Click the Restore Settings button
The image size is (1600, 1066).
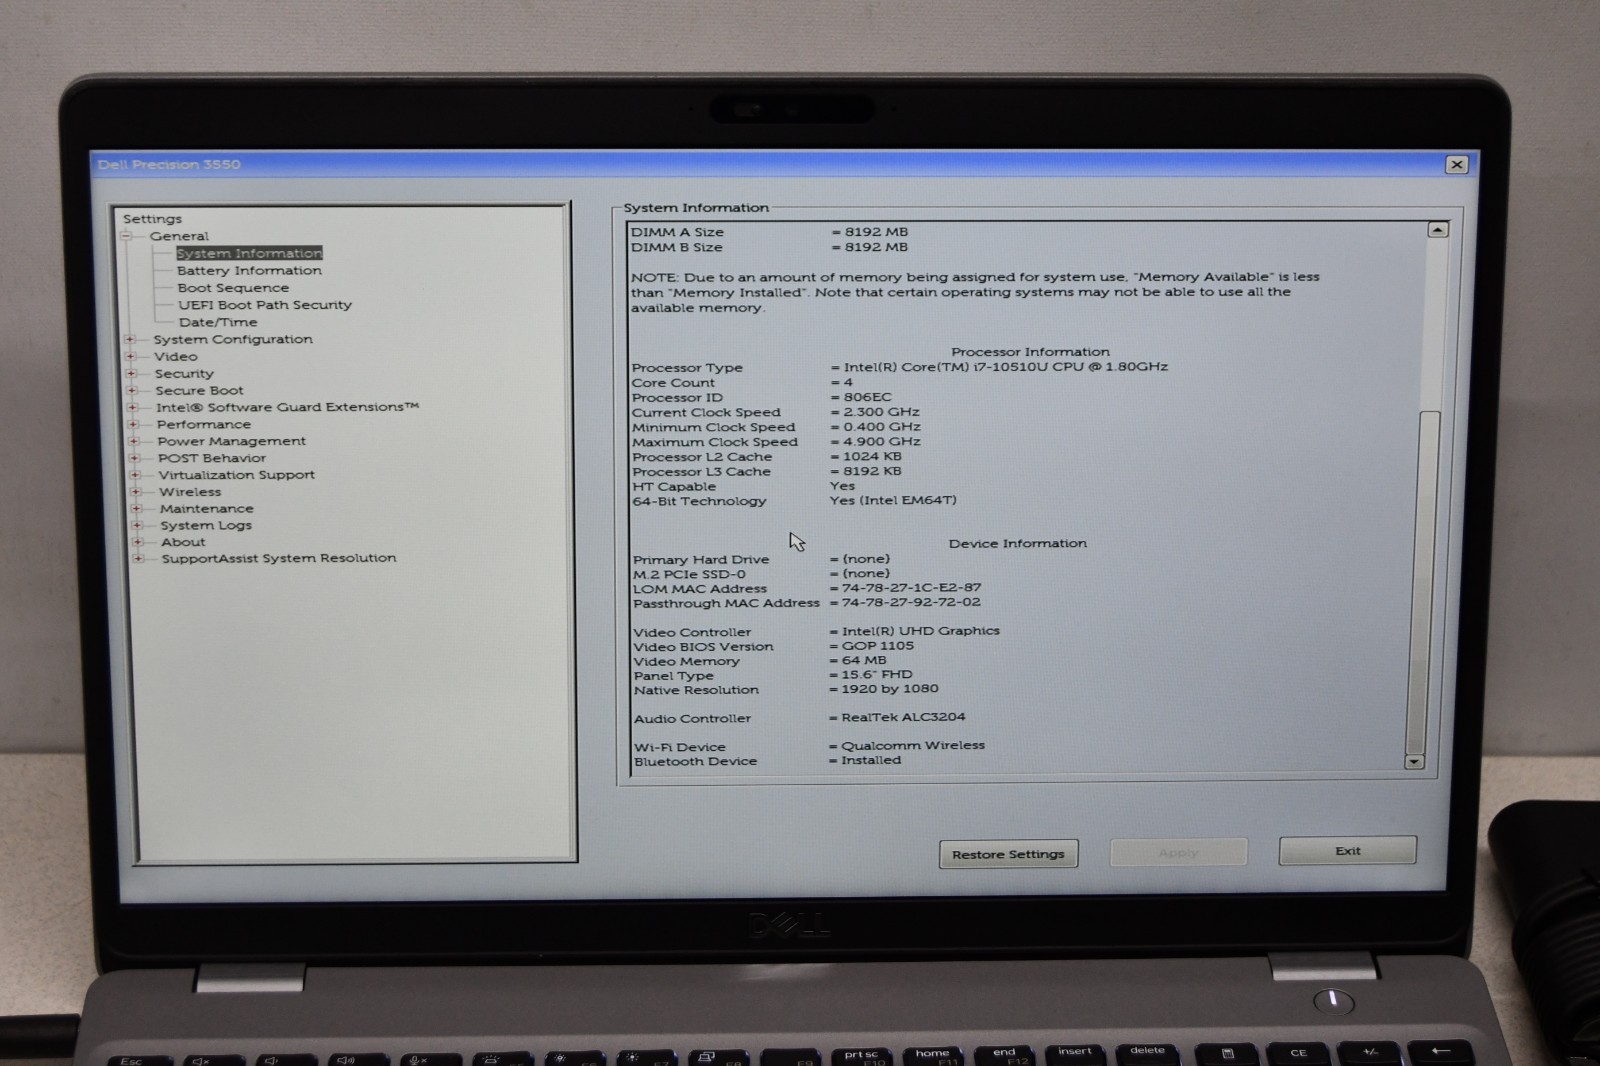[x=1008, y=854]
